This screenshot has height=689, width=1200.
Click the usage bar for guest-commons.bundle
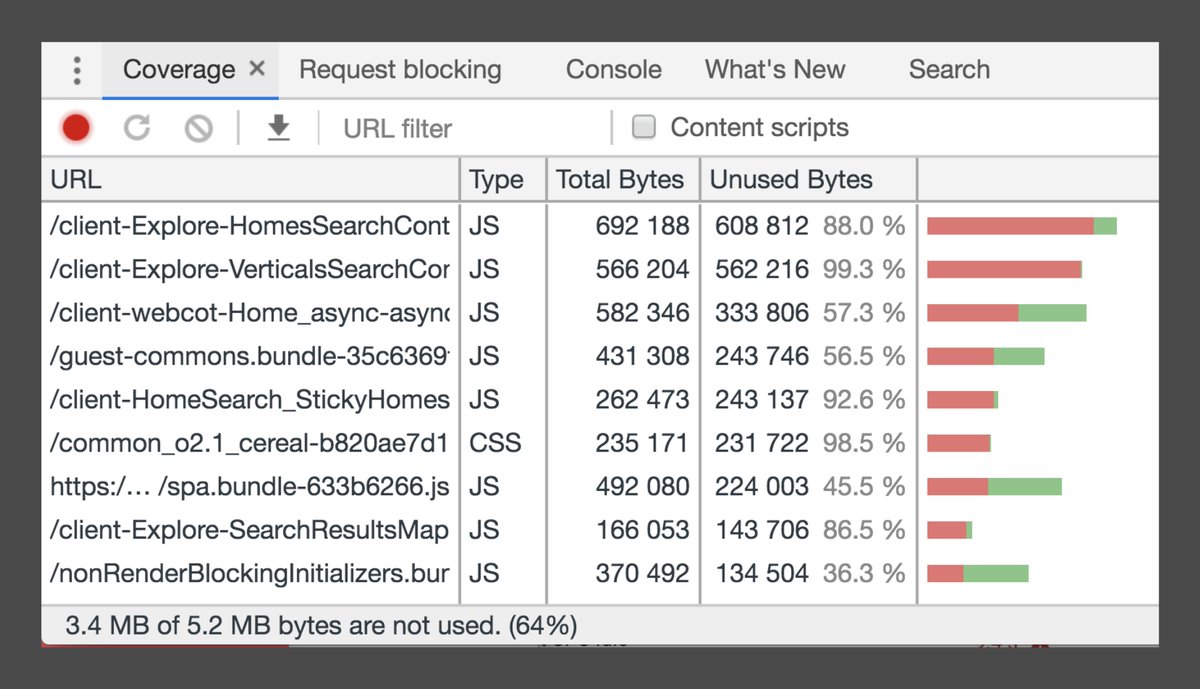tap(985, 355)
